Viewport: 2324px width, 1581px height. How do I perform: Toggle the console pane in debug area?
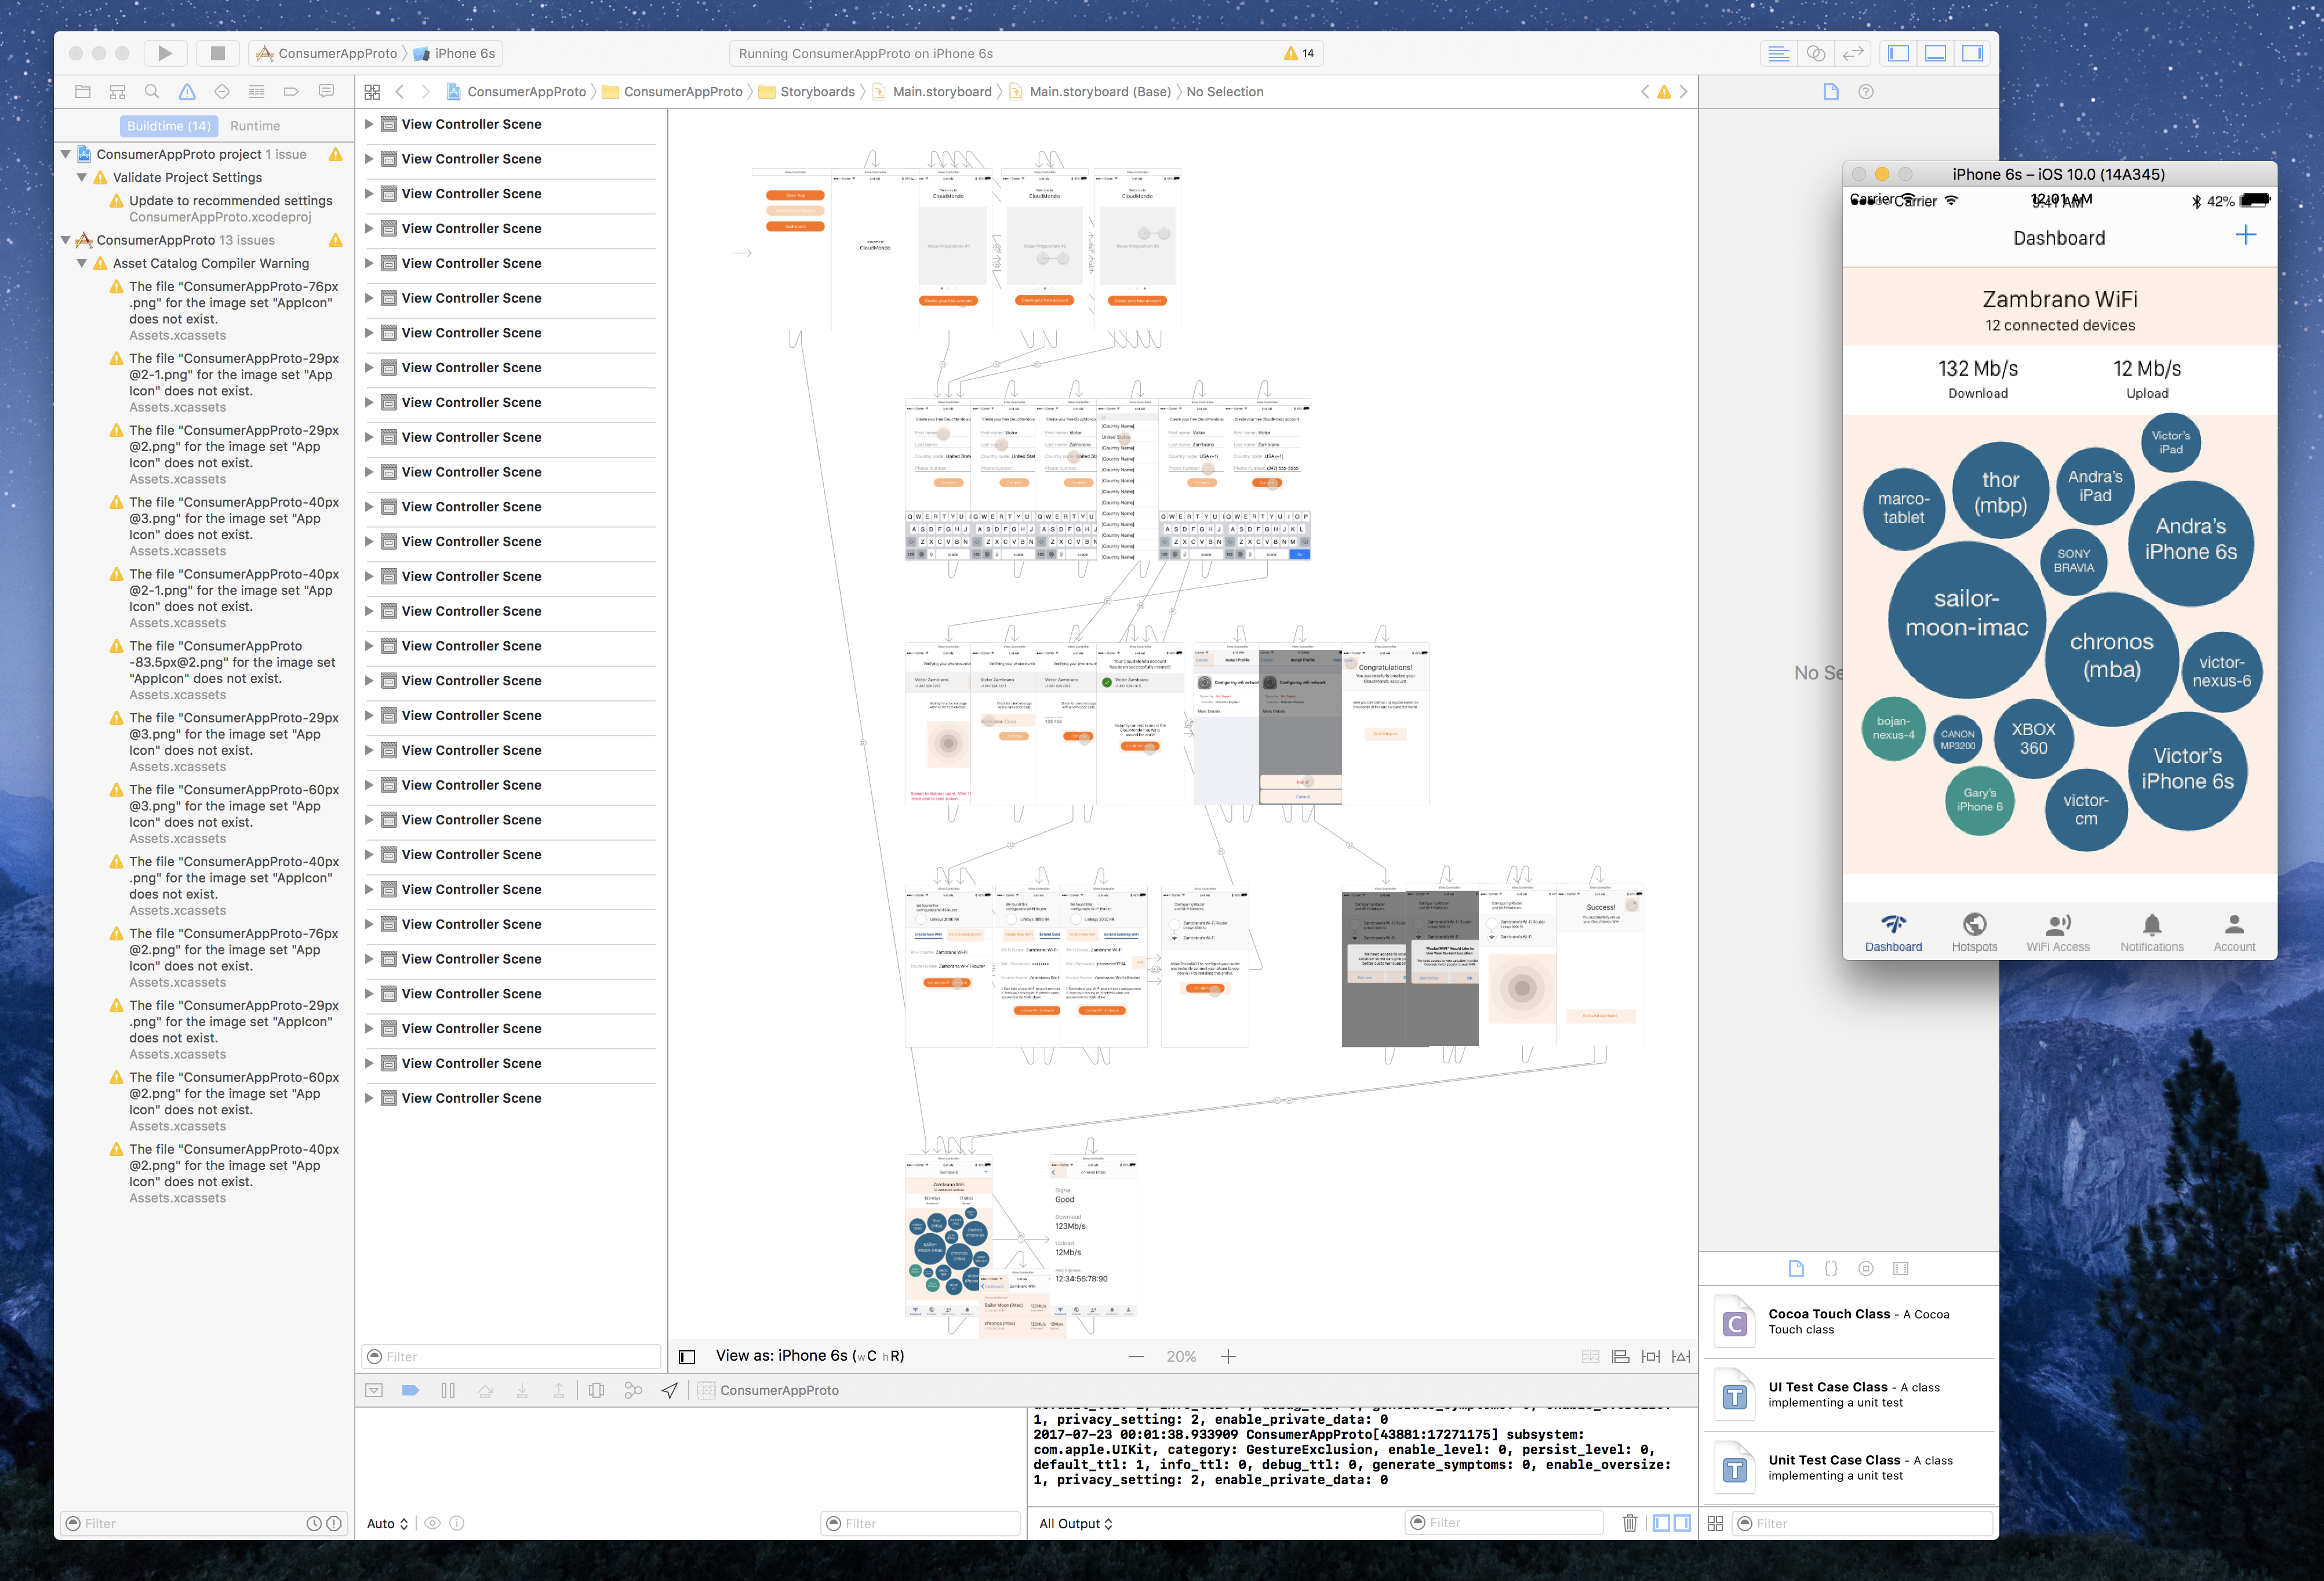point(1682,1523)
